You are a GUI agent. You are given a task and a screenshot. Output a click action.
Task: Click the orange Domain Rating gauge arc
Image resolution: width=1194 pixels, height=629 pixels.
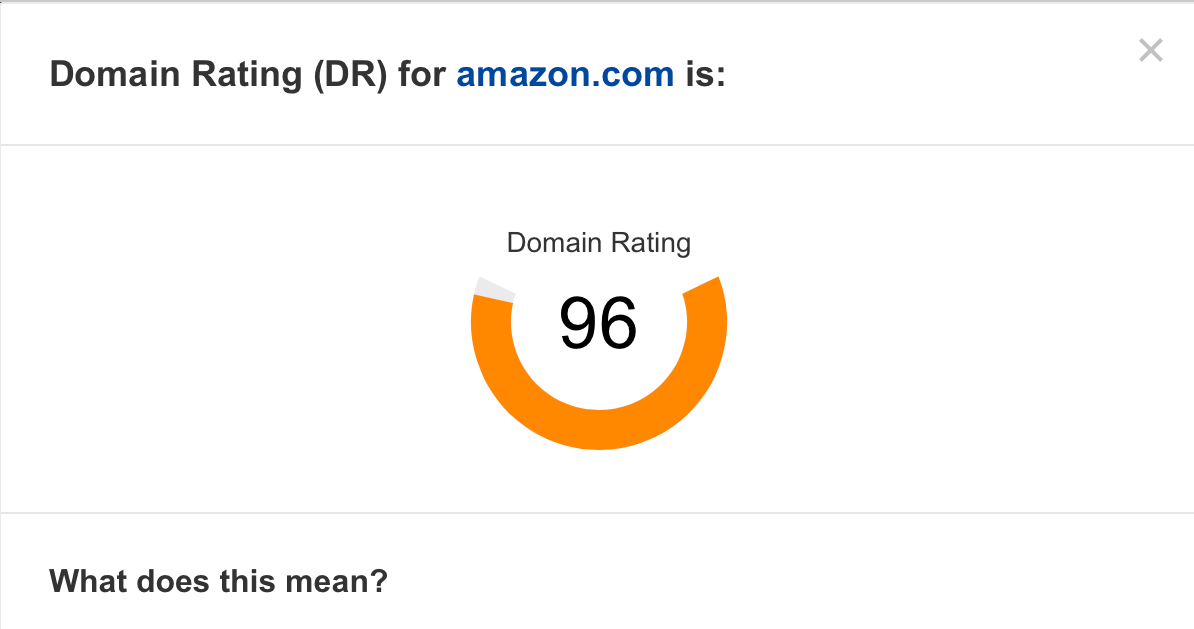598,430
